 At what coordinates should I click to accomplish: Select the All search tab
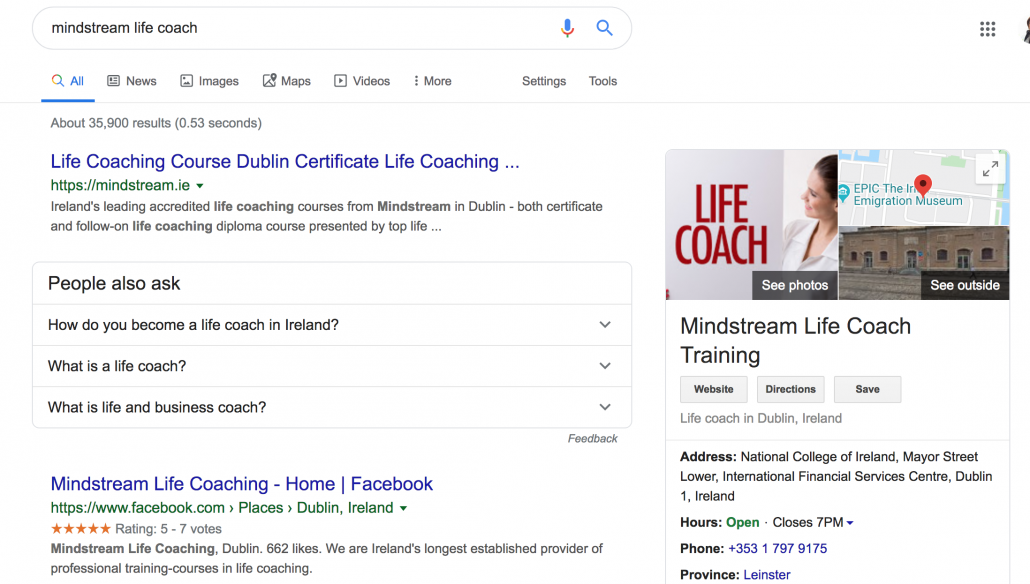click(x=68, y=81)
